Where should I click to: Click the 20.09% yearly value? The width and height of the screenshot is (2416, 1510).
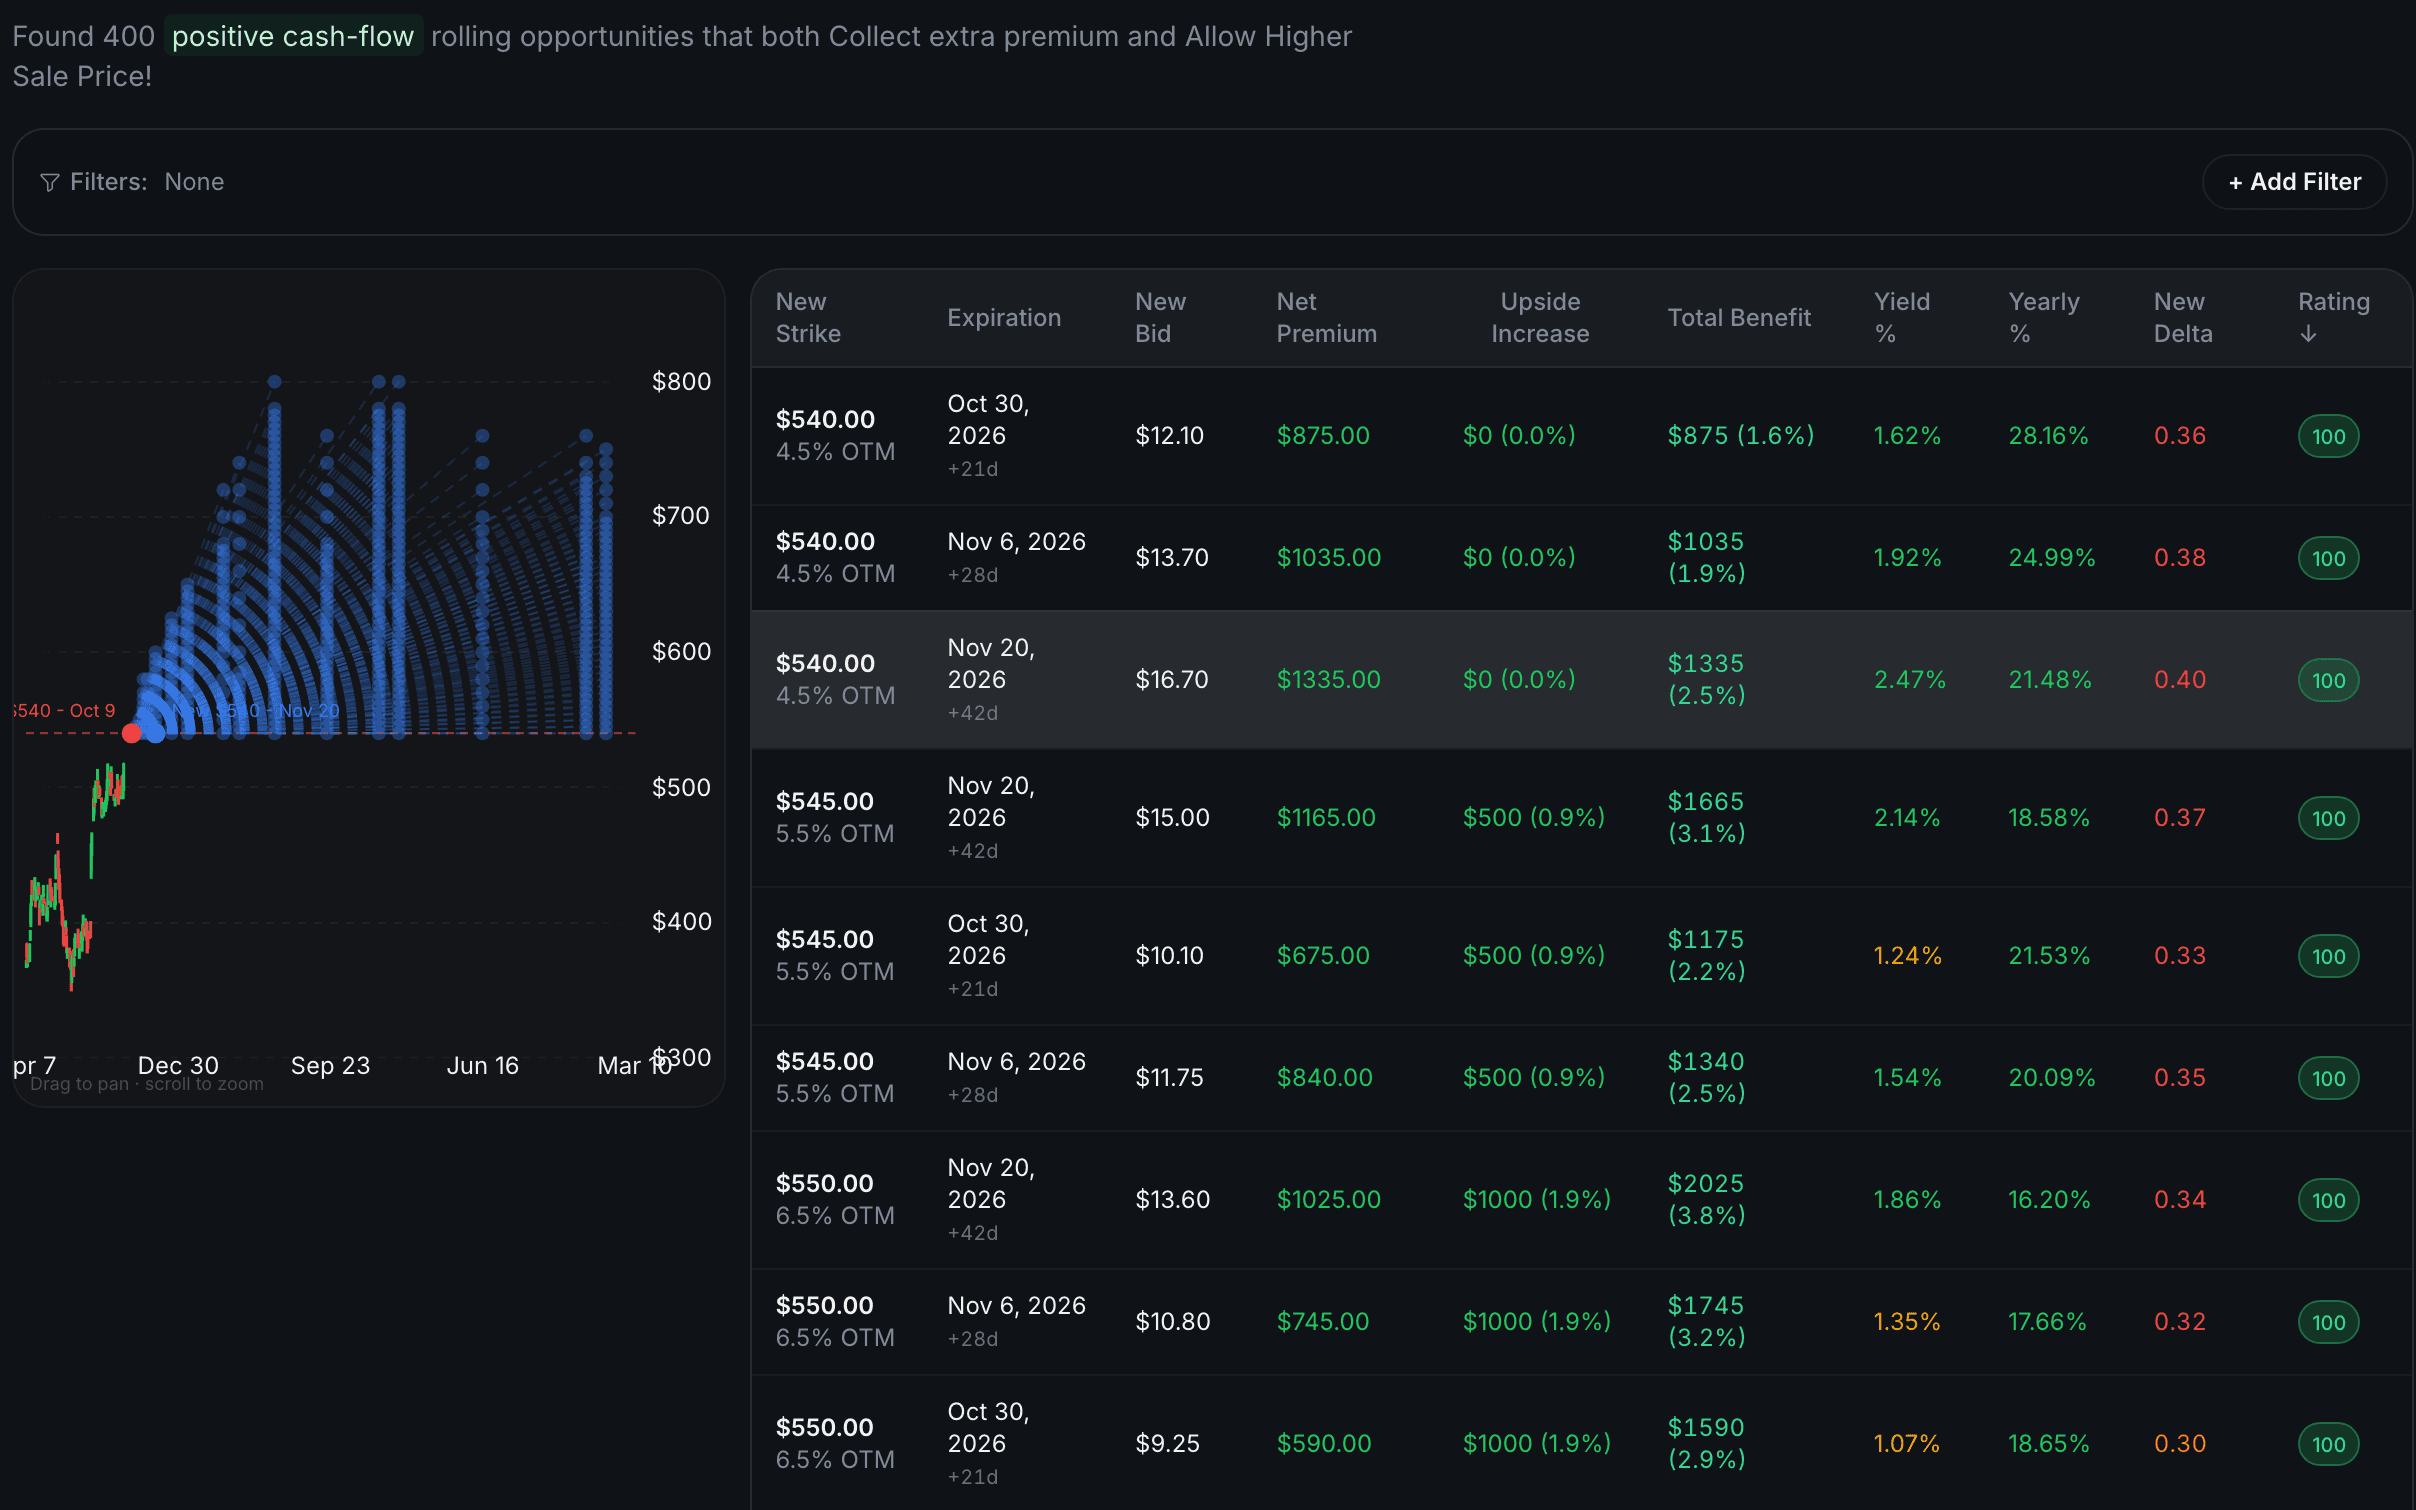[x=2051, y=1077]
